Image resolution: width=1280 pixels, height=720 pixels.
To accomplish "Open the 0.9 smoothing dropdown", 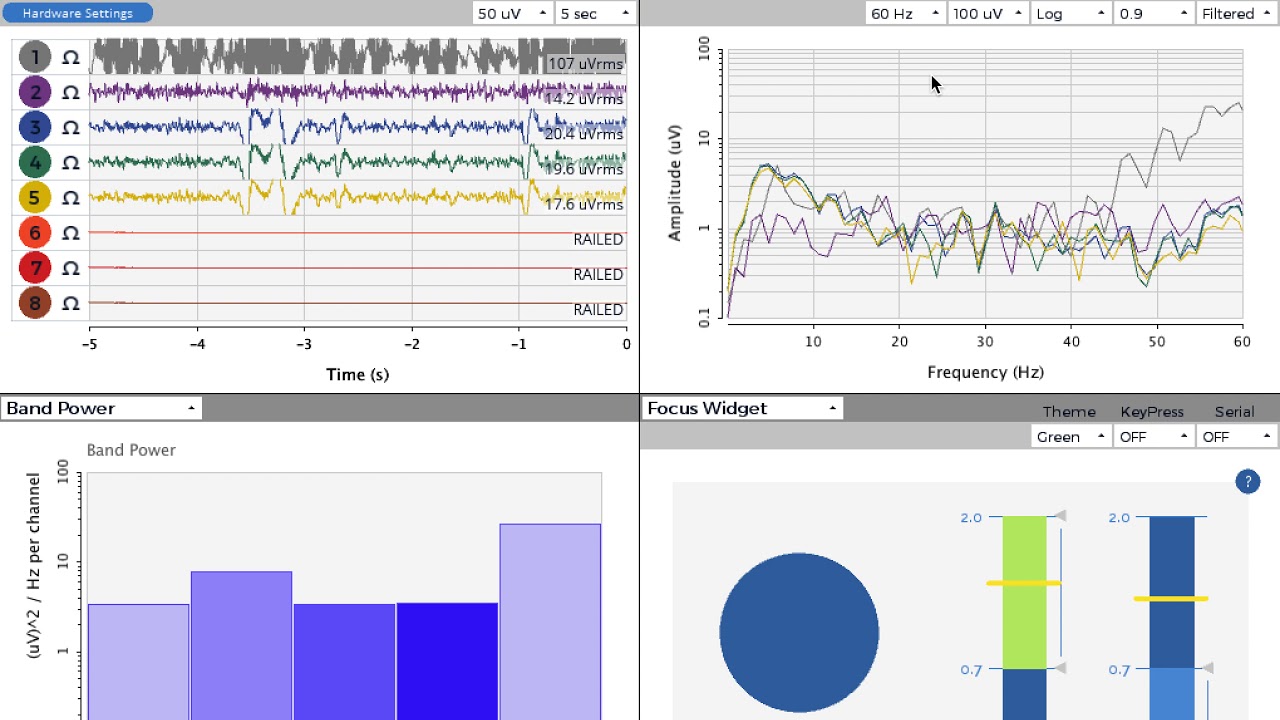I will point(1154,13).
